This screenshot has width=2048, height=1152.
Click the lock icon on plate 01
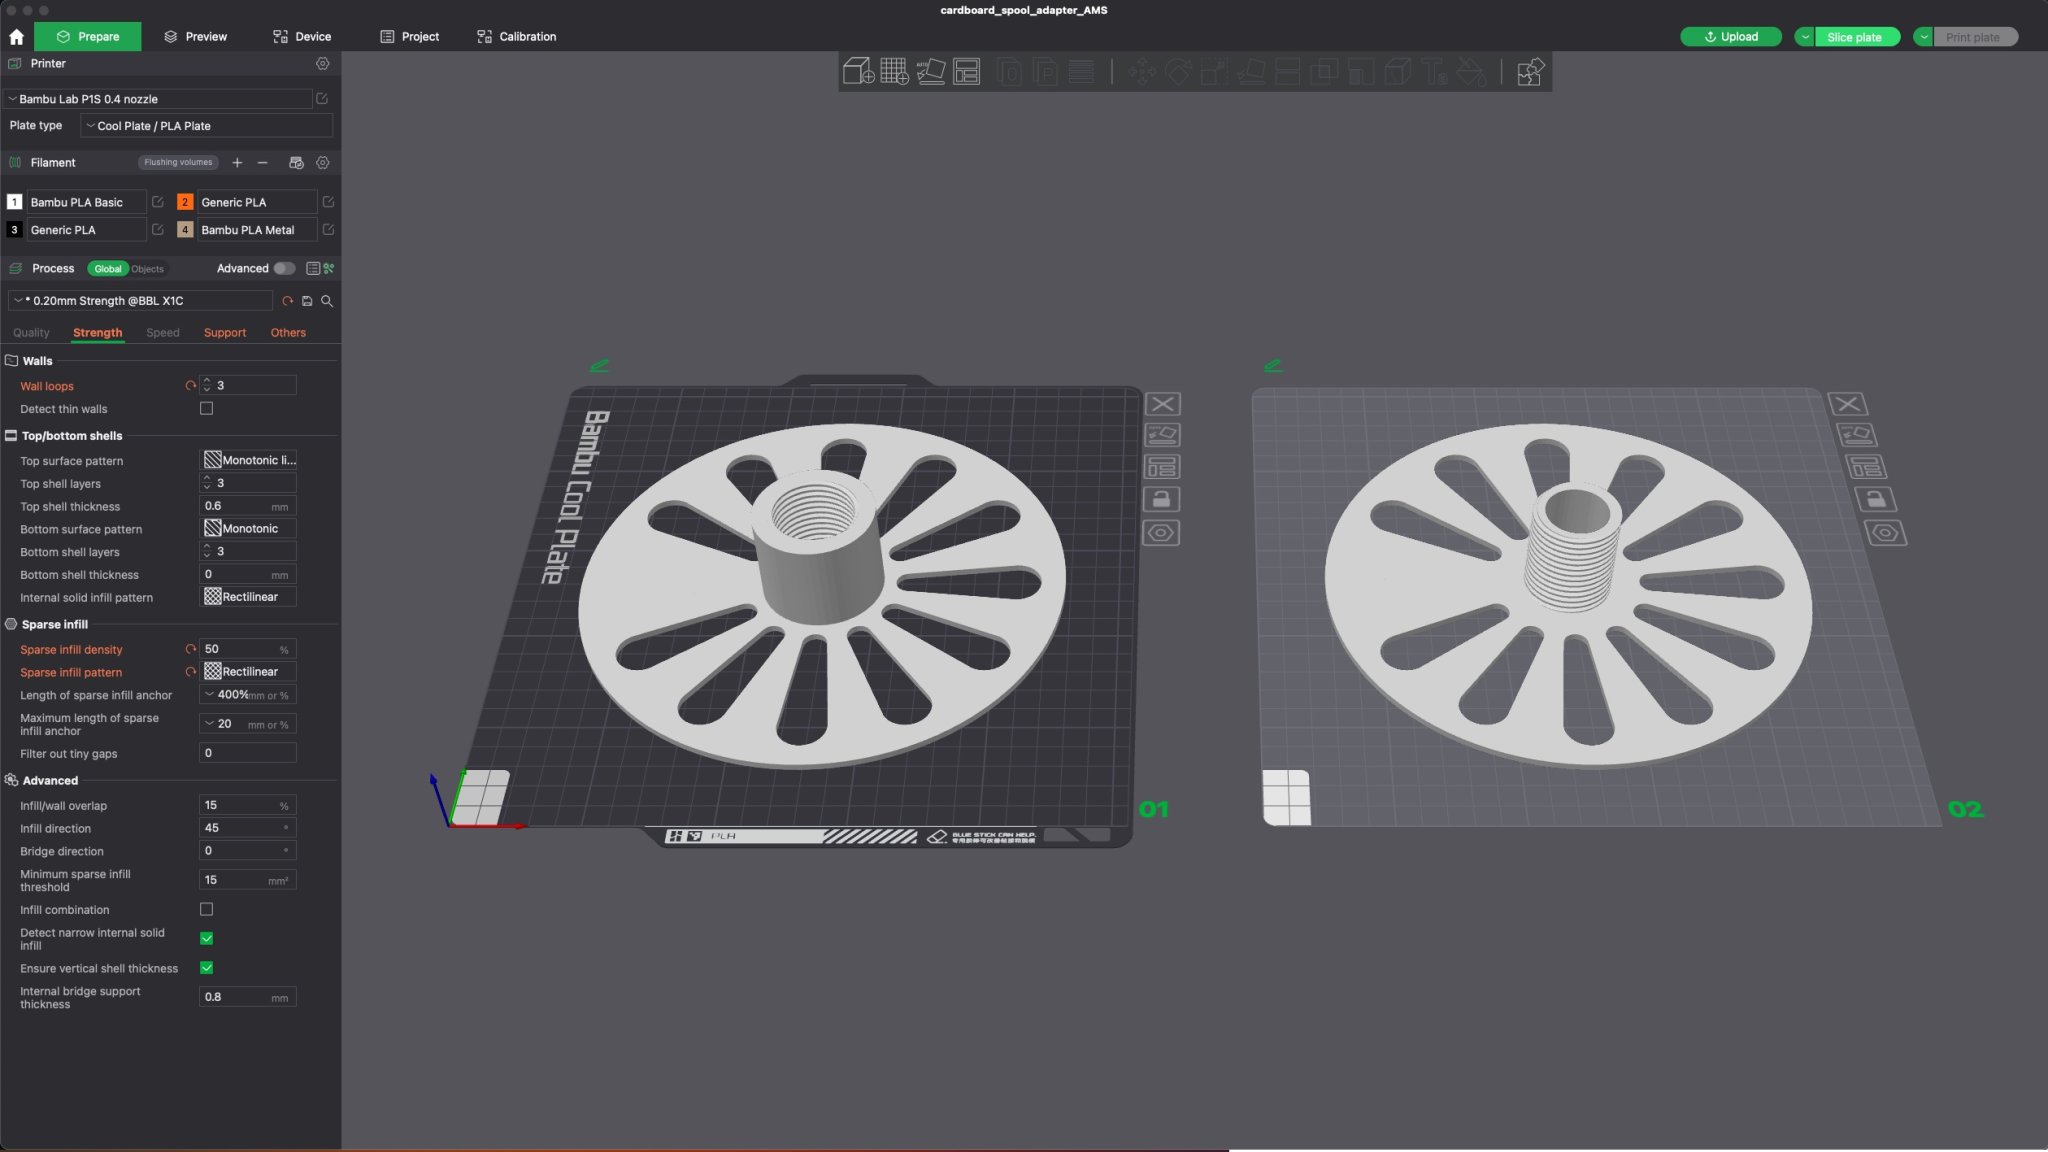click(x=1161, y=499)
